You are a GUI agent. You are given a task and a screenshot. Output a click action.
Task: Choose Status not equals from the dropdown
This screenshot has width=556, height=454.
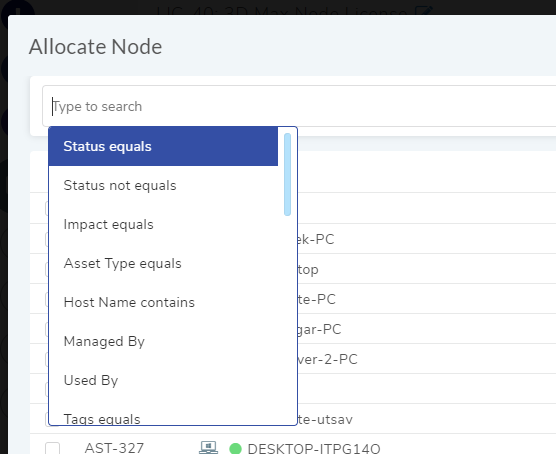click(163, 186)
